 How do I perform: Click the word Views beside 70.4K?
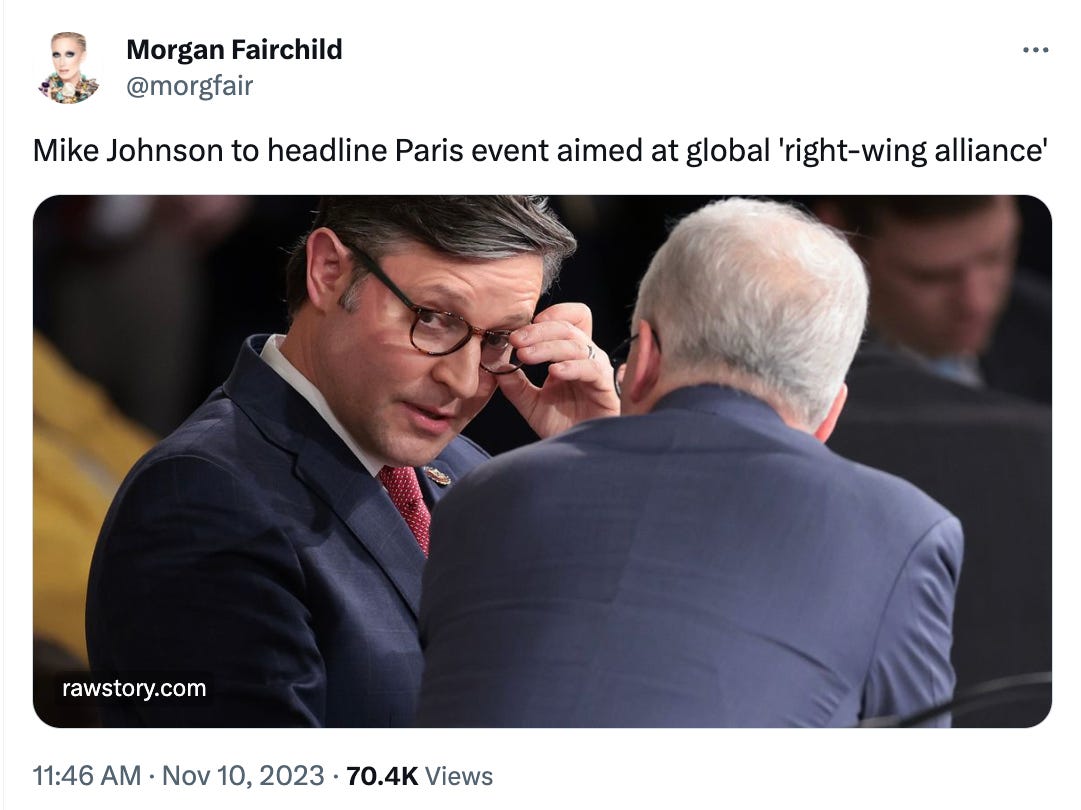[x=458, y=776]
